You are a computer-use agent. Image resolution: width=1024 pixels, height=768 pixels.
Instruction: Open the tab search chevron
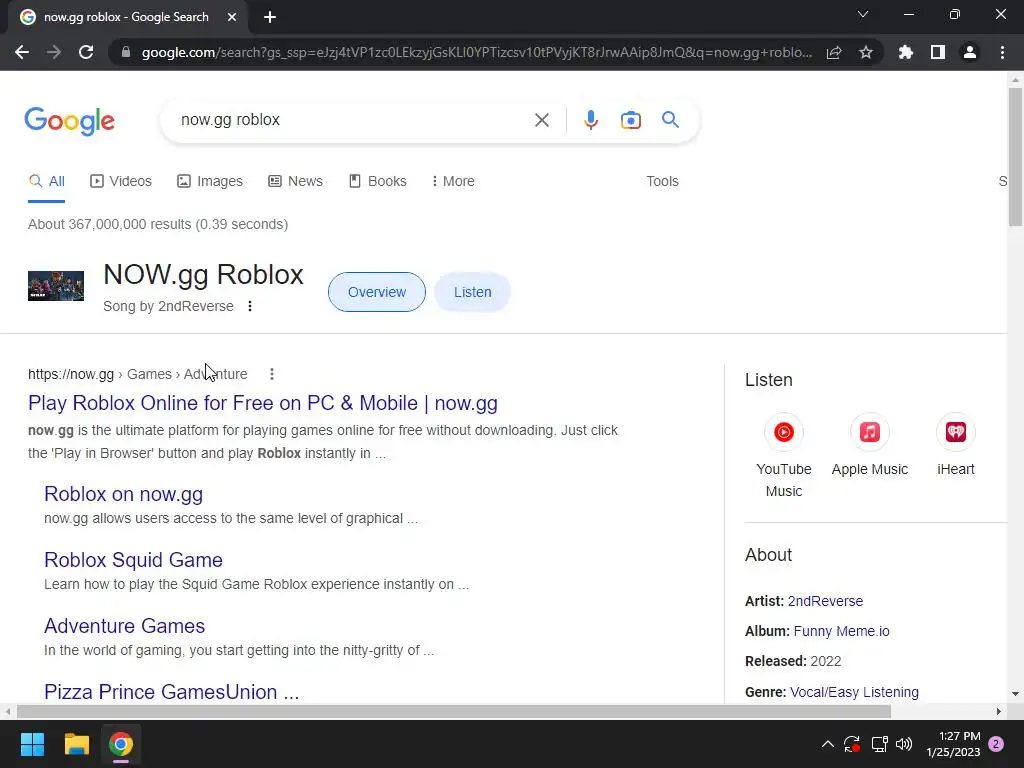863,14
